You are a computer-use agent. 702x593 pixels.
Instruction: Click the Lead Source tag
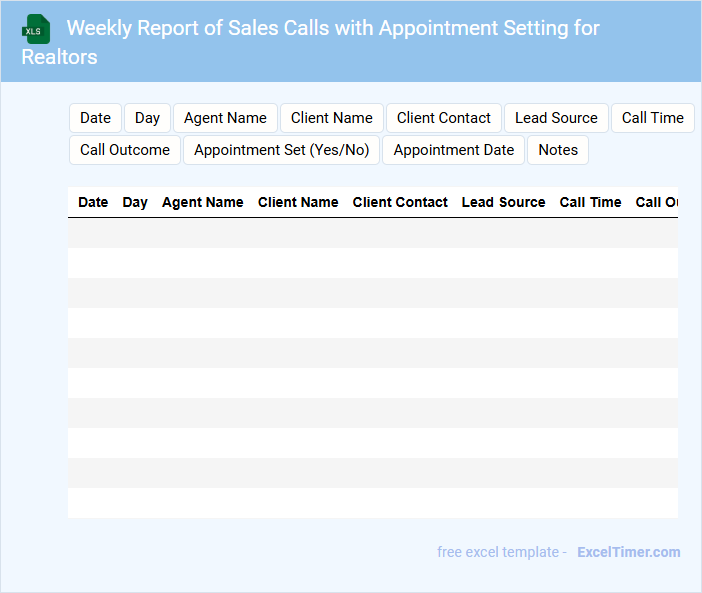(556, 118)
